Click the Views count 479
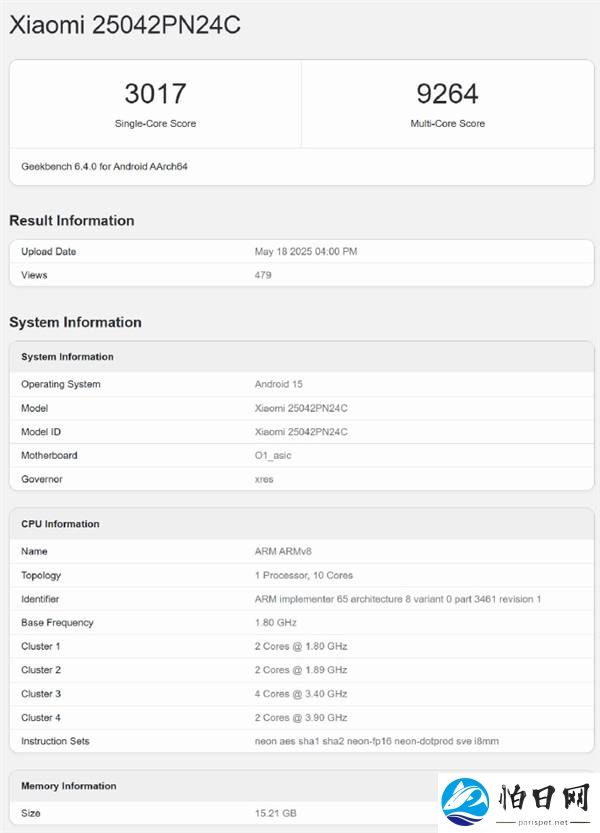The image size is (600, 833). pos(263,275)
